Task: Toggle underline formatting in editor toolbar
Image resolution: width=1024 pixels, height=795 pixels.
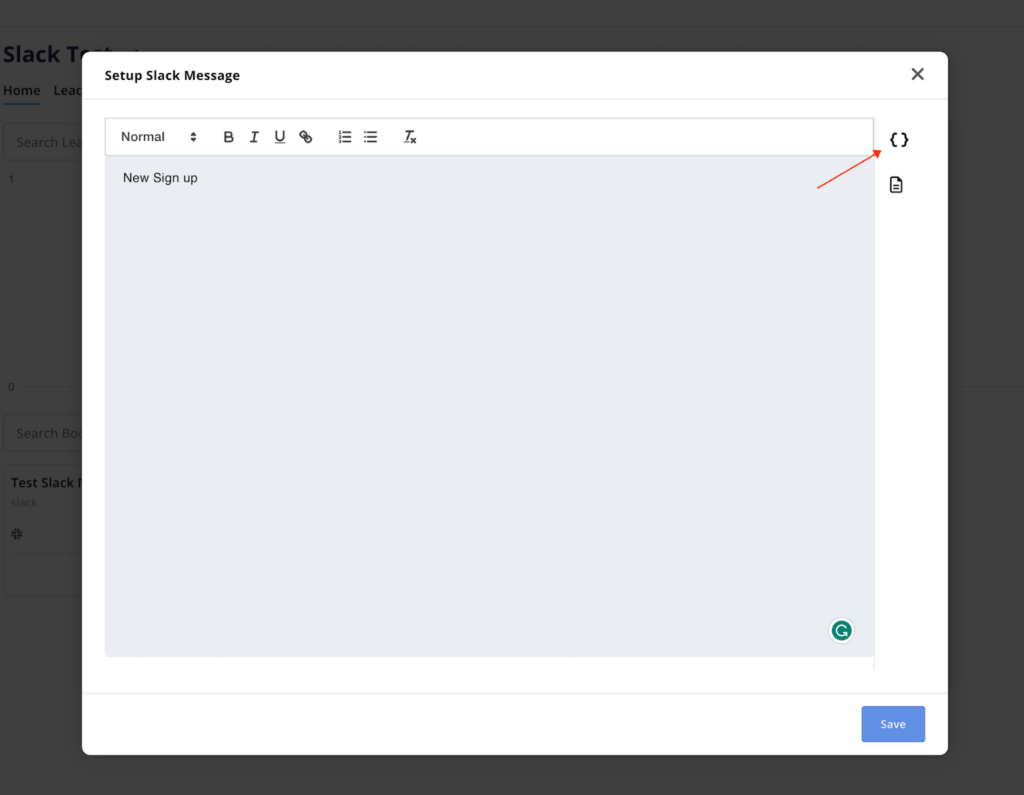Action: (x=280, y=137)
